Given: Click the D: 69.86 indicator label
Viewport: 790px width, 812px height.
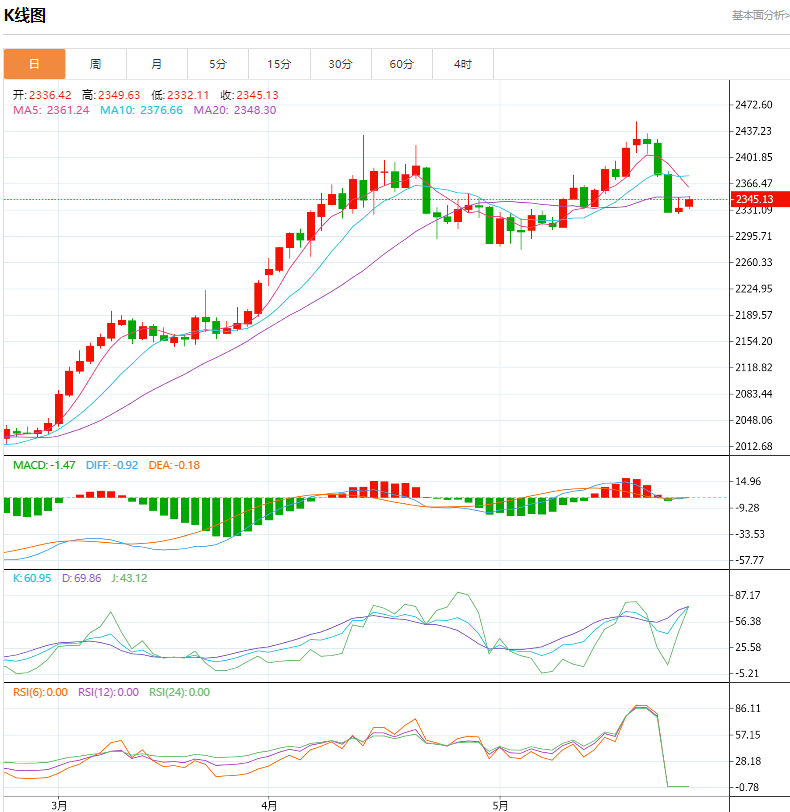Looking at the screenshot, I should coord(82,578).
